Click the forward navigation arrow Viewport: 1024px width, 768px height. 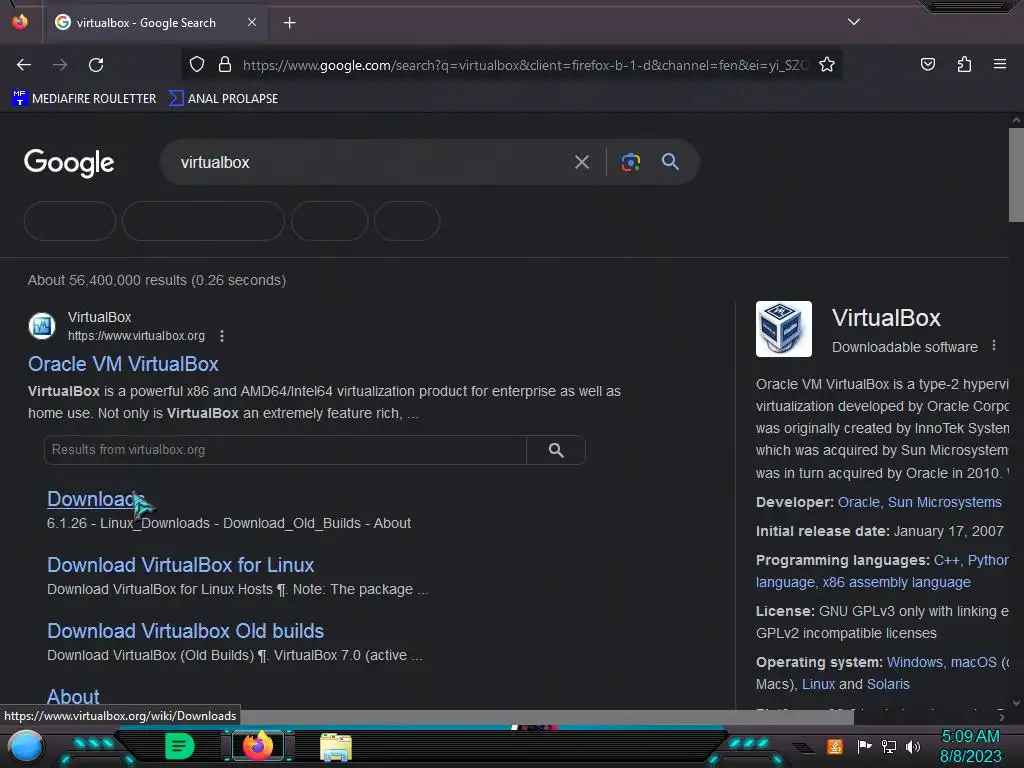pyautogui.click(x=60, y=65)
